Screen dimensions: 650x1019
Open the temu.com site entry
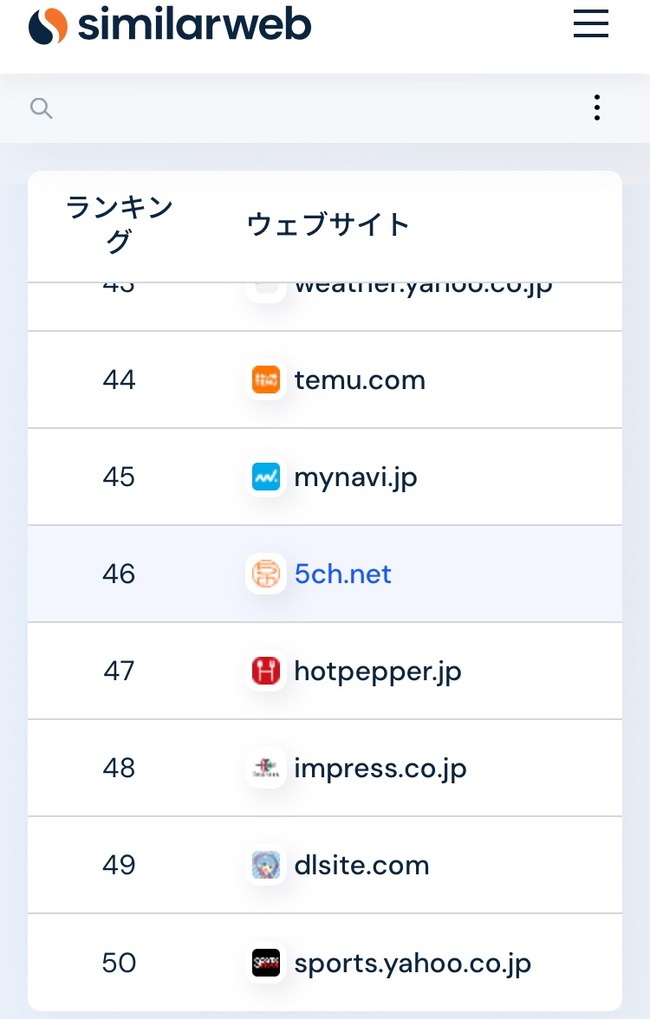(x=359, y=380)
